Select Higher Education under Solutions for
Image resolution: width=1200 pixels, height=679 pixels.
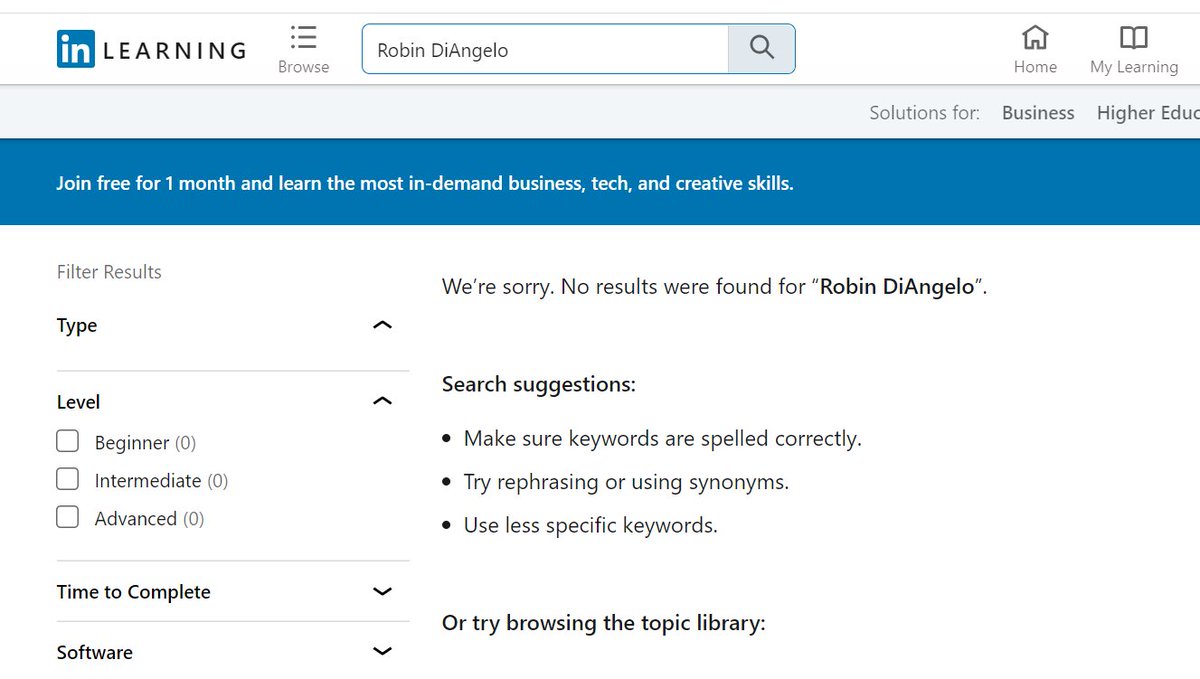1148,112
